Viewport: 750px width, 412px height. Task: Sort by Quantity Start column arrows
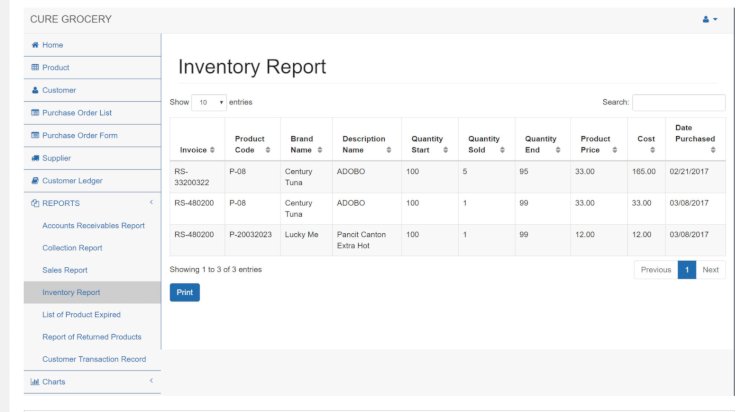(x=445, y=150)
